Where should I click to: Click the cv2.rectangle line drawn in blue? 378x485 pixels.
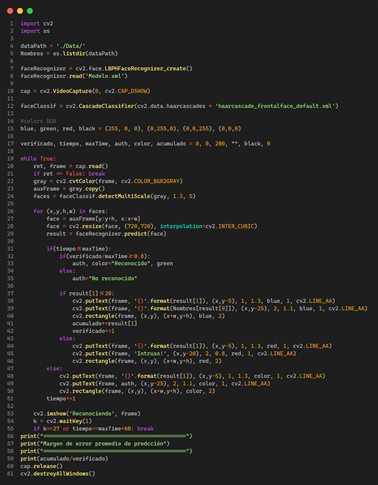149,316
